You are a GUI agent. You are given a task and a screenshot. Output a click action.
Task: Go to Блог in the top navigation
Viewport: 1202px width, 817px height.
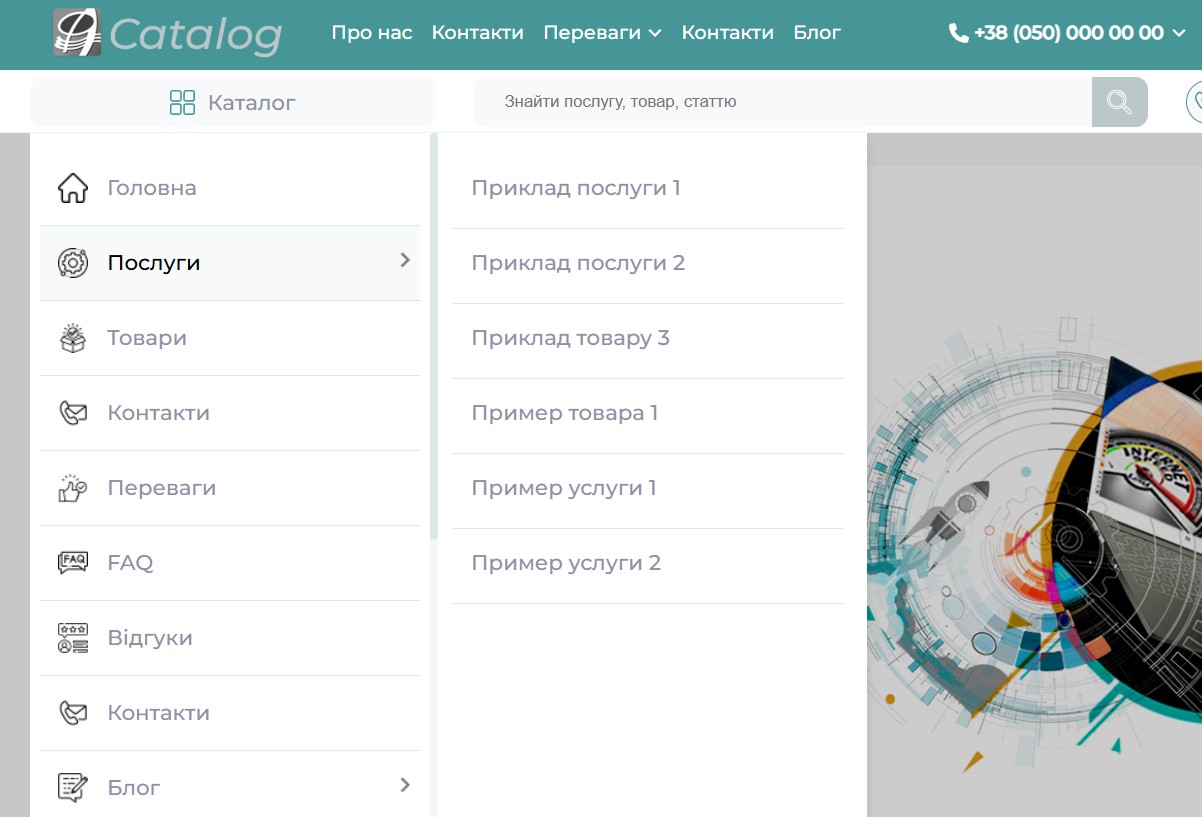pos(817,33)
